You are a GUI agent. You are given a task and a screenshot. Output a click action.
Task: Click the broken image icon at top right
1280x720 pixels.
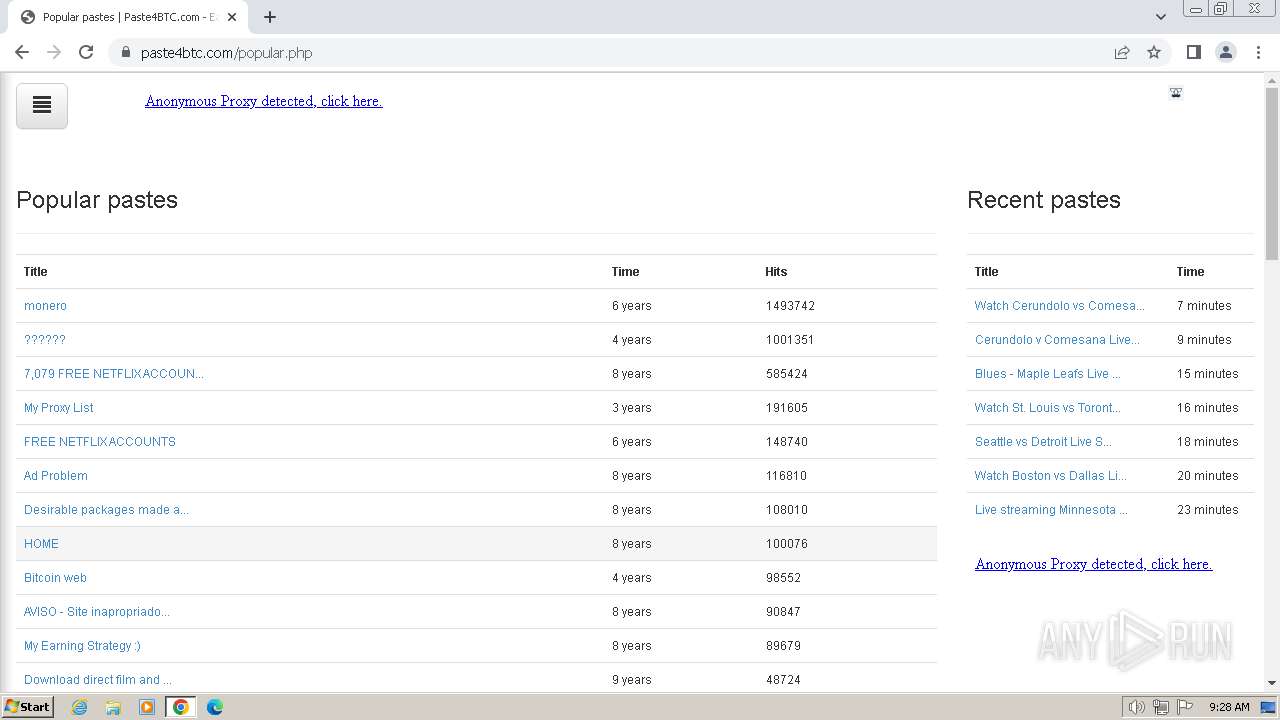[1176, 93]
